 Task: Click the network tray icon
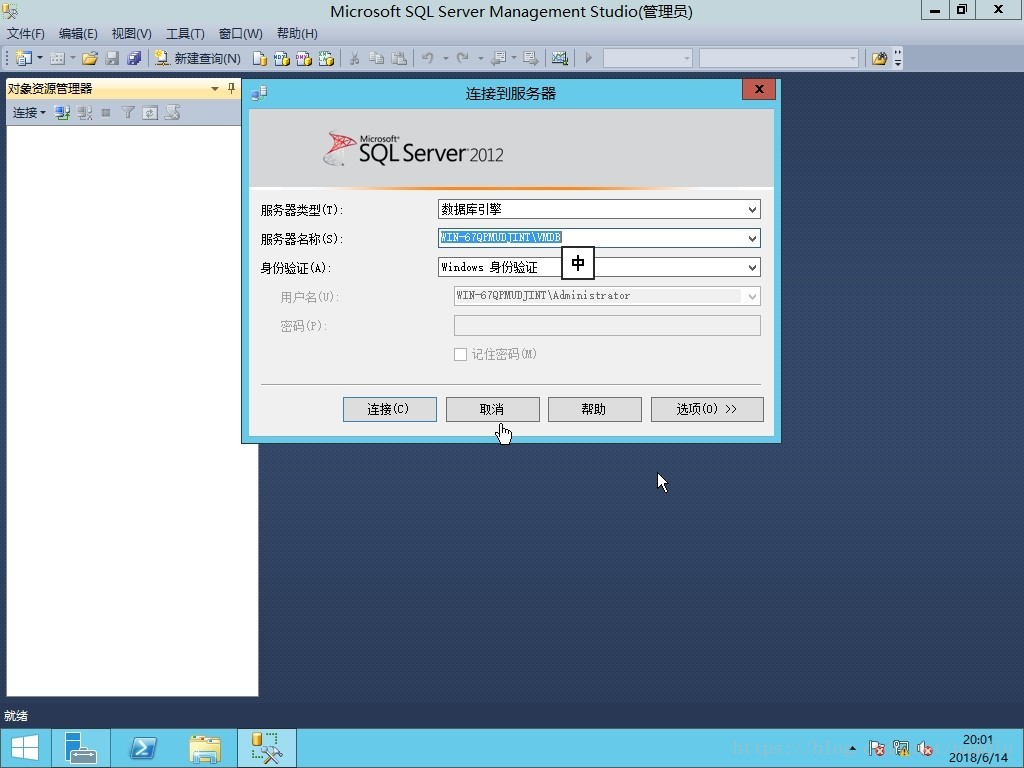[x=901, y=748]
